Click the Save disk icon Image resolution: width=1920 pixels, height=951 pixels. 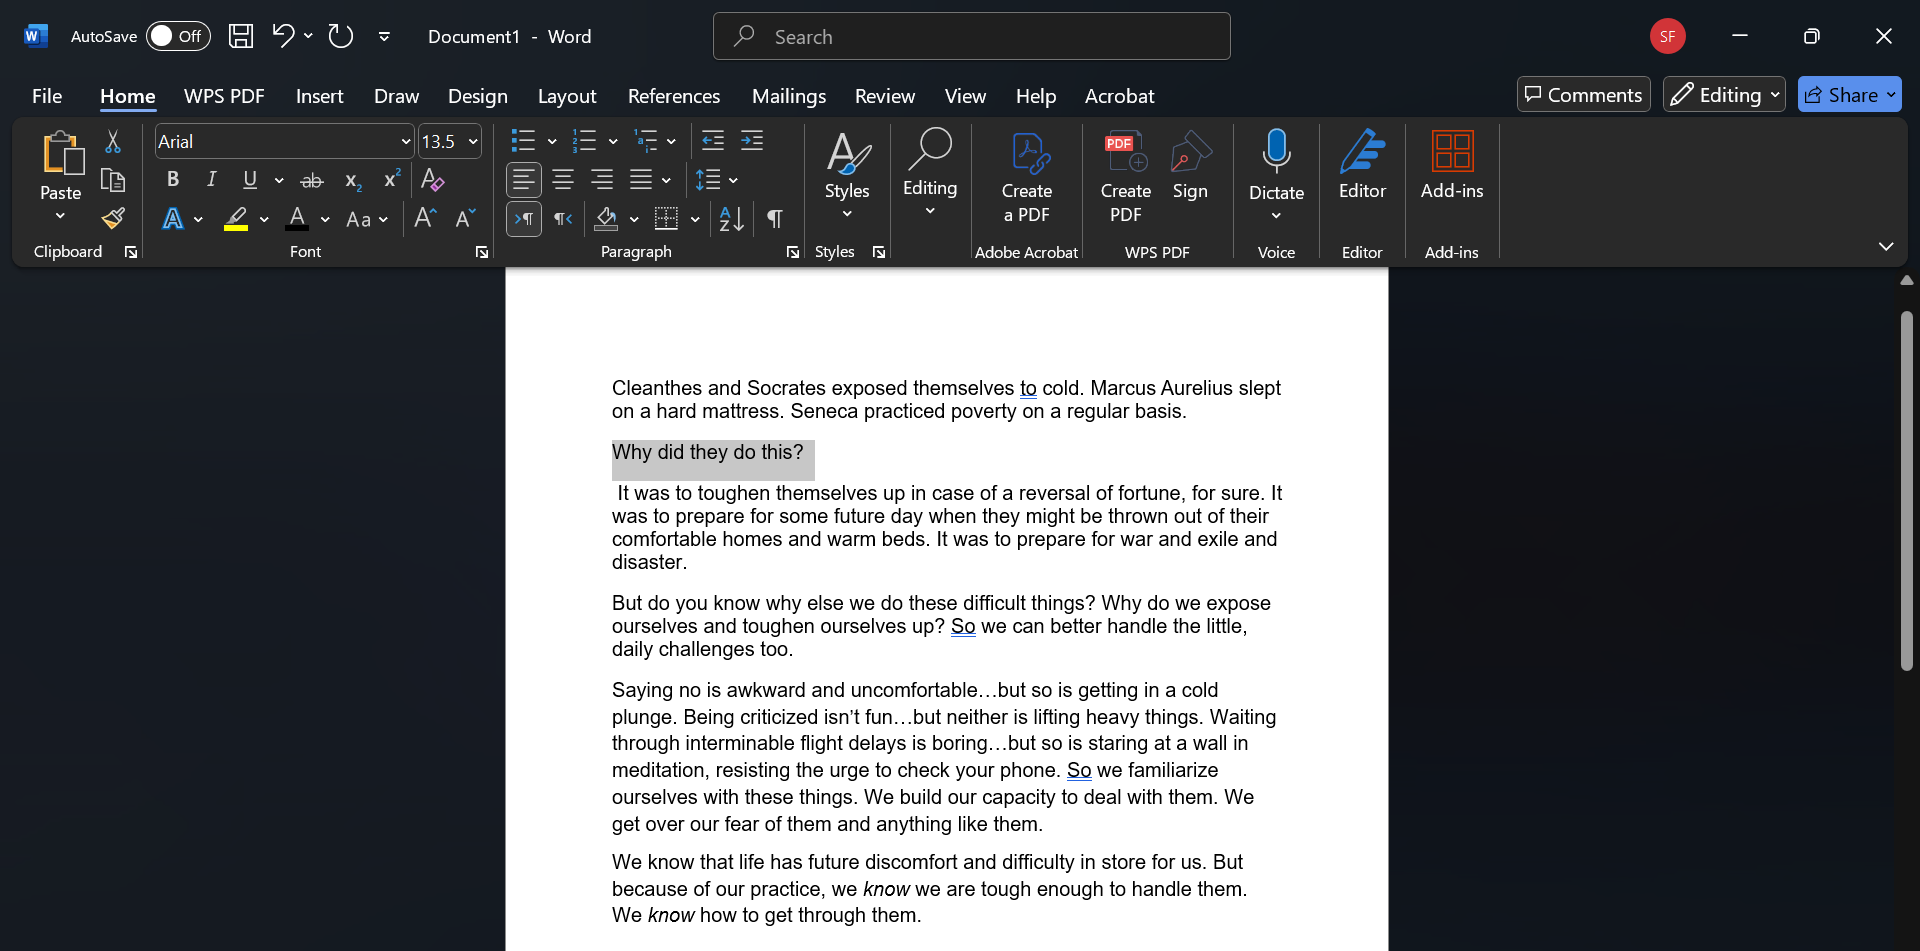click(241, 36)
